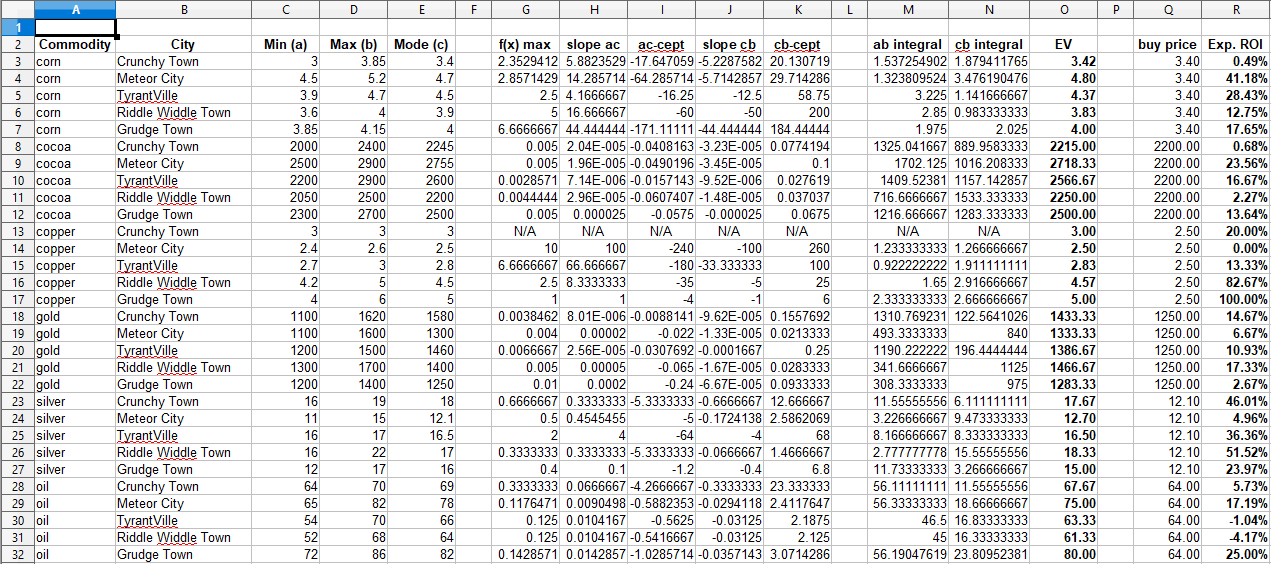1271x564 pixels.
Task: Click the 'buy price' 64.00 in row 28
Action: point(1167,486)
